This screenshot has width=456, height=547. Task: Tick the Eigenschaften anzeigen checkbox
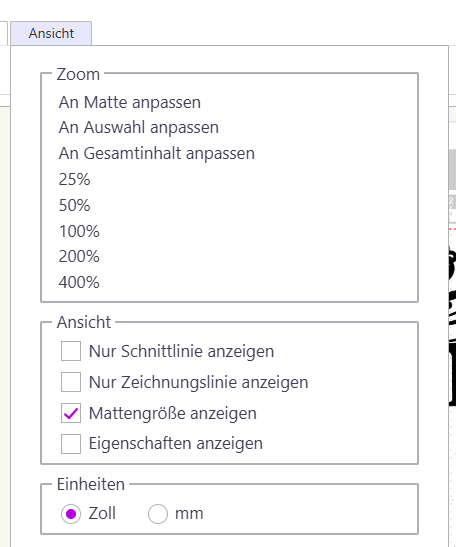click(x=71, y=444)
